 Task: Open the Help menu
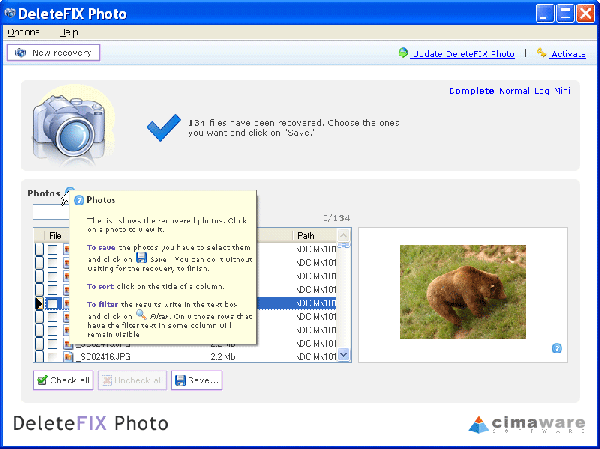pos(69,33)
